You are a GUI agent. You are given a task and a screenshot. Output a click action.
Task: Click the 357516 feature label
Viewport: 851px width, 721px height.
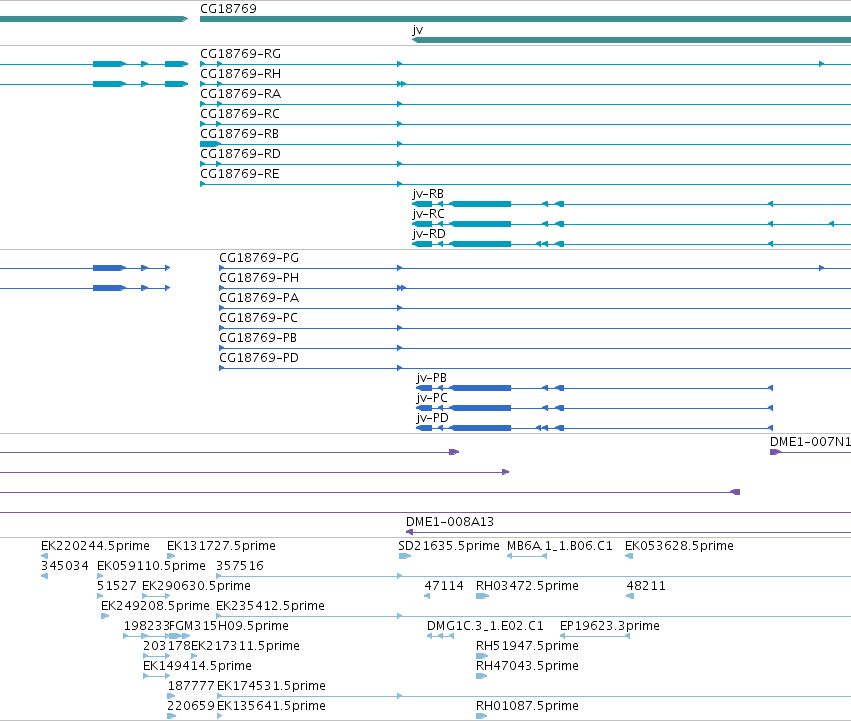240,566
